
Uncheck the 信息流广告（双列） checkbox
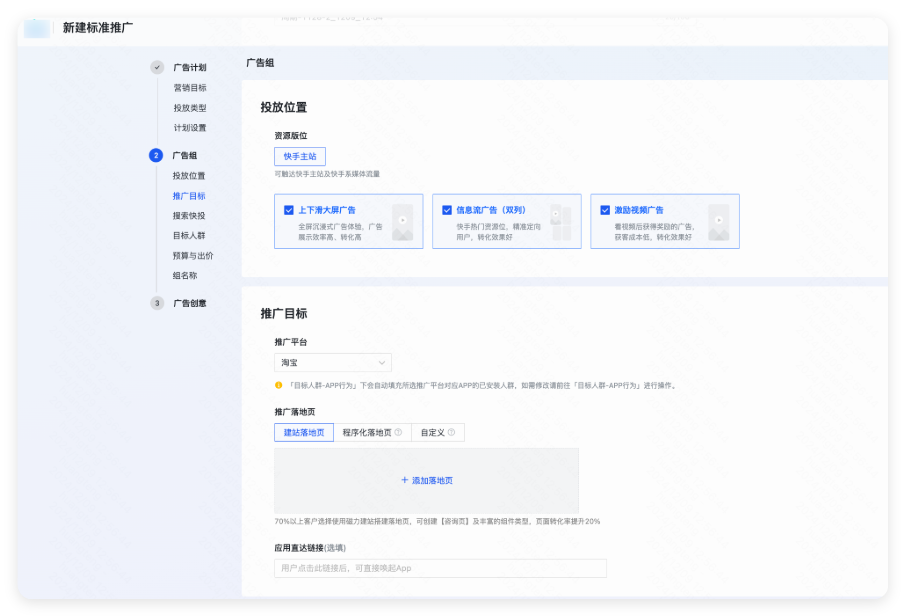[x=447, y=210]
